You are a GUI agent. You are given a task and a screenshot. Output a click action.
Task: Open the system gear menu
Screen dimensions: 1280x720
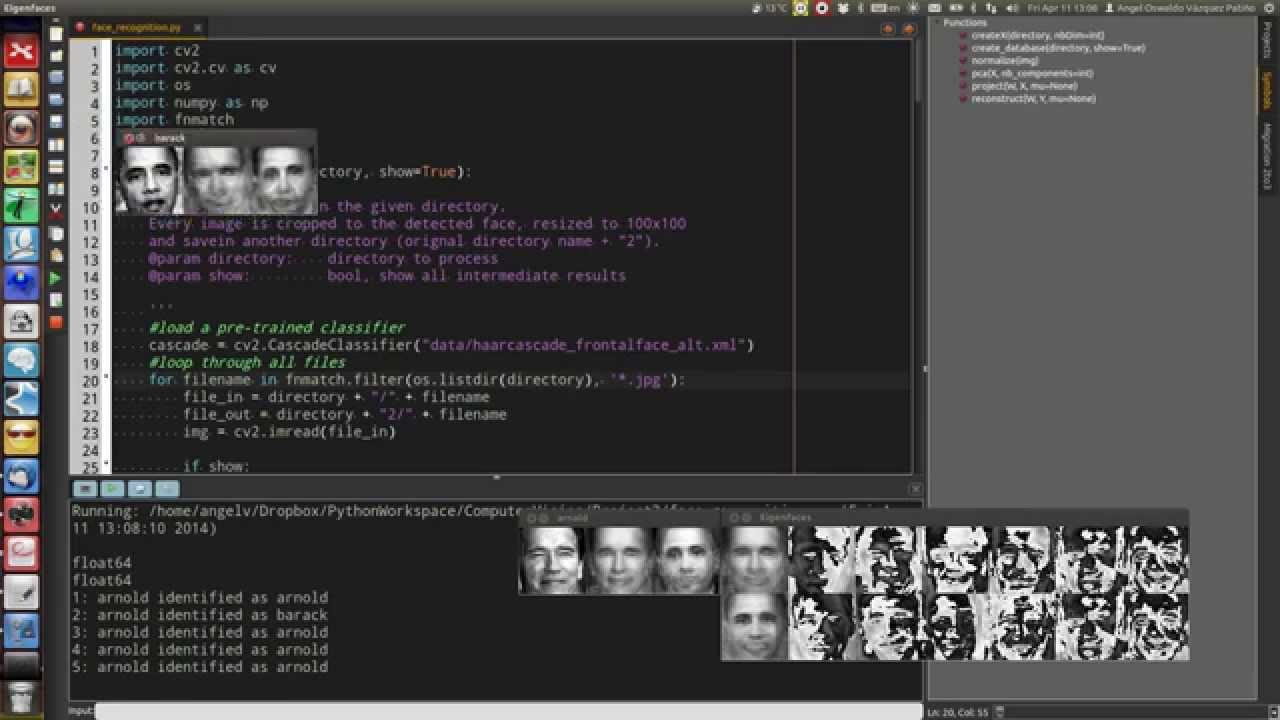tap(1269, 8)
